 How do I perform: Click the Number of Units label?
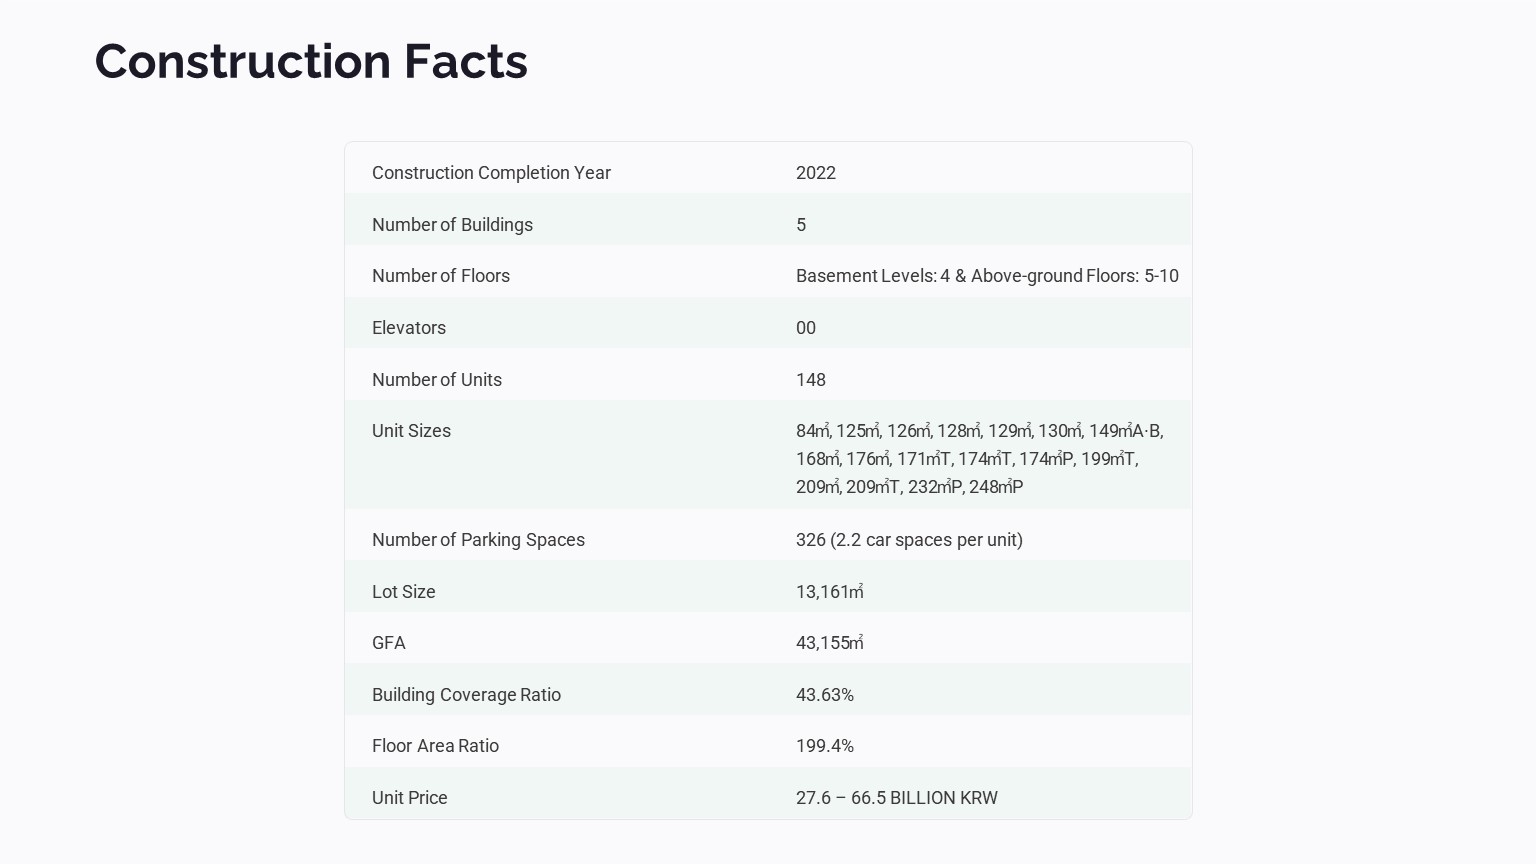coord(437,380)
